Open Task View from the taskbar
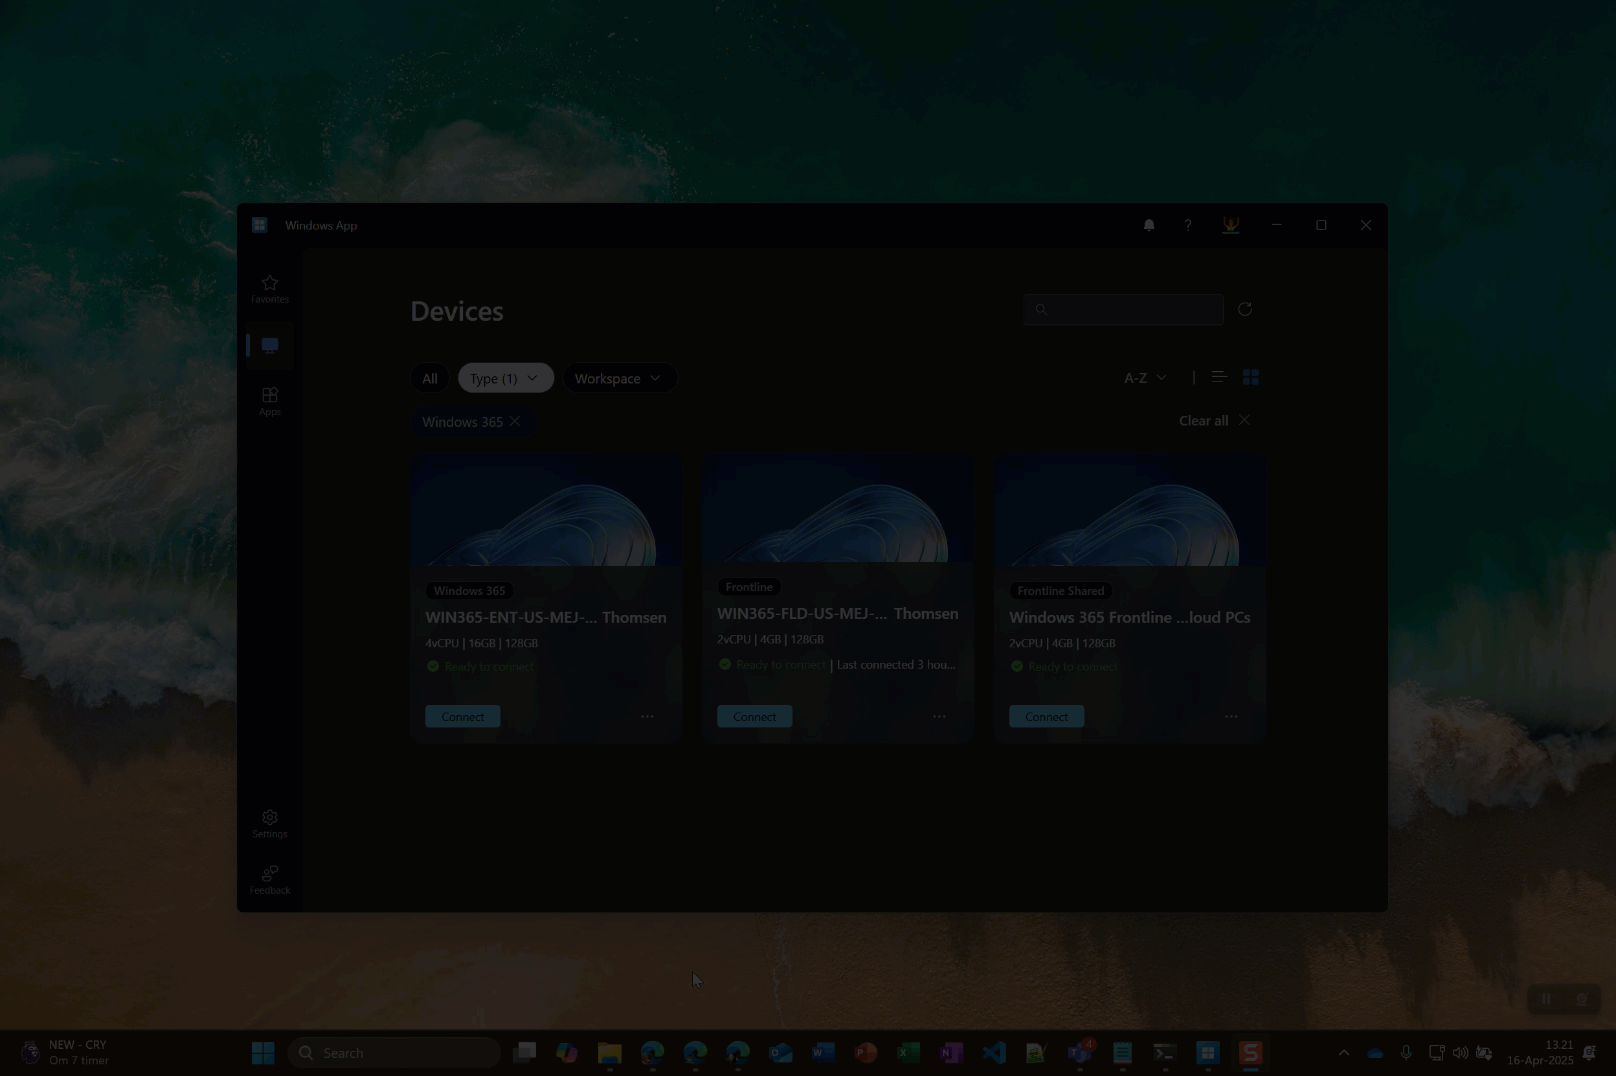This screenshot has height=1076, width=1616. [525, 1053]
